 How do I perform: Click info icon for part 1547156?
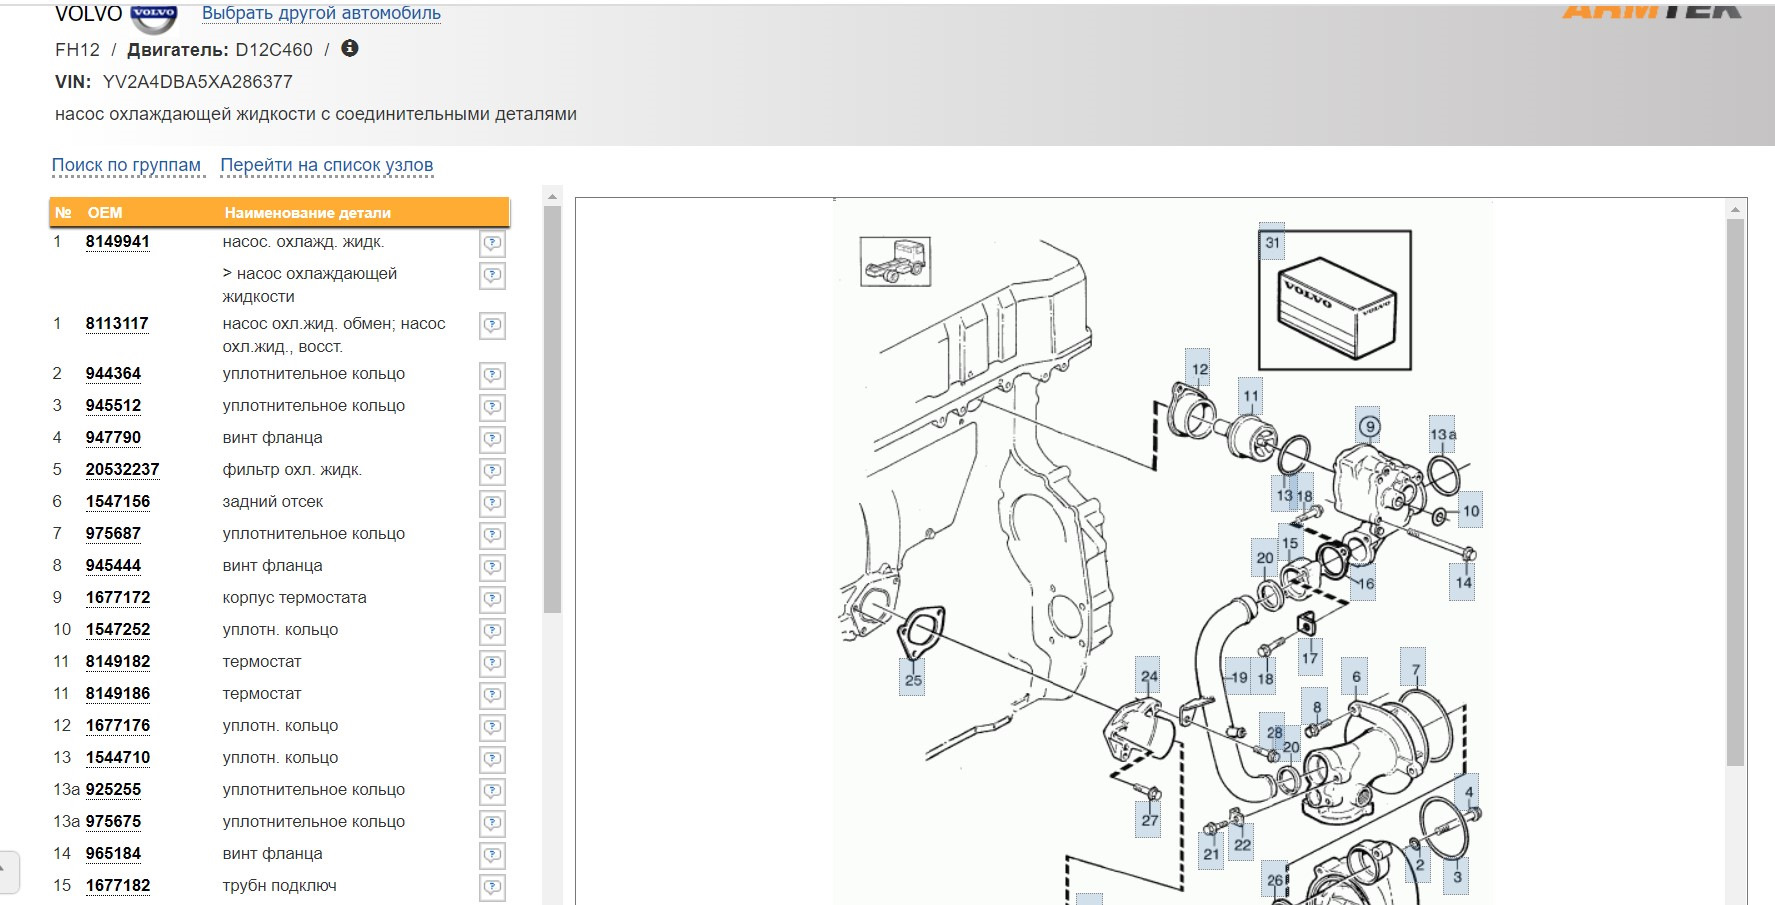492,504
